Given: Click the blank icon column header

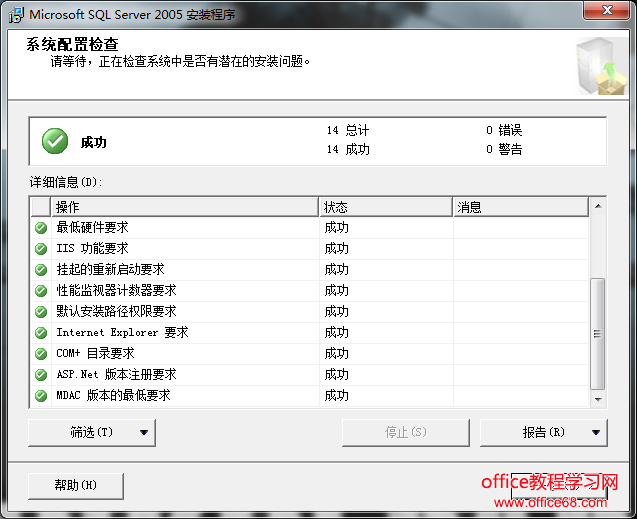Looking at the screenshot, I should point(41,207).
